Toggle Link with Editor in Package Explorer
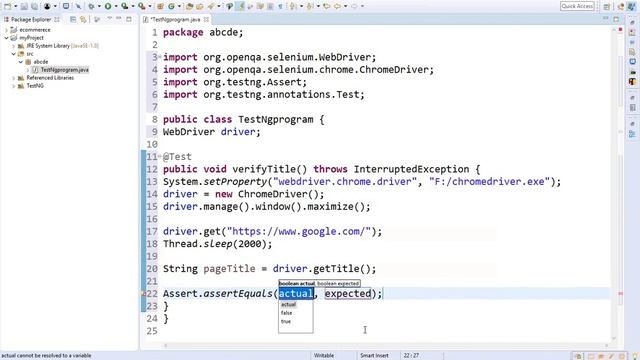Viewport: 640px width, 360px height. (83, 19)
